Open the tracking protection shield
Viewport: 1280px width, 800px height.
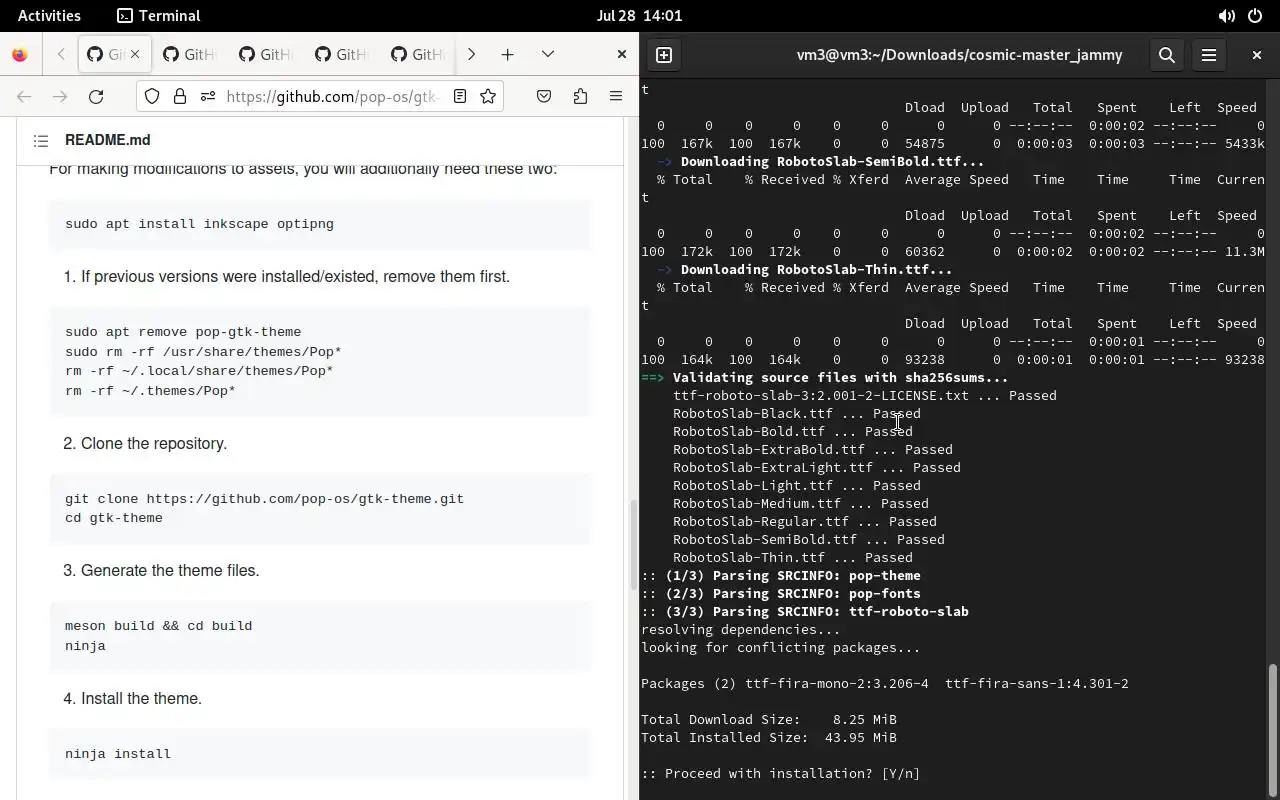(152, 96)
